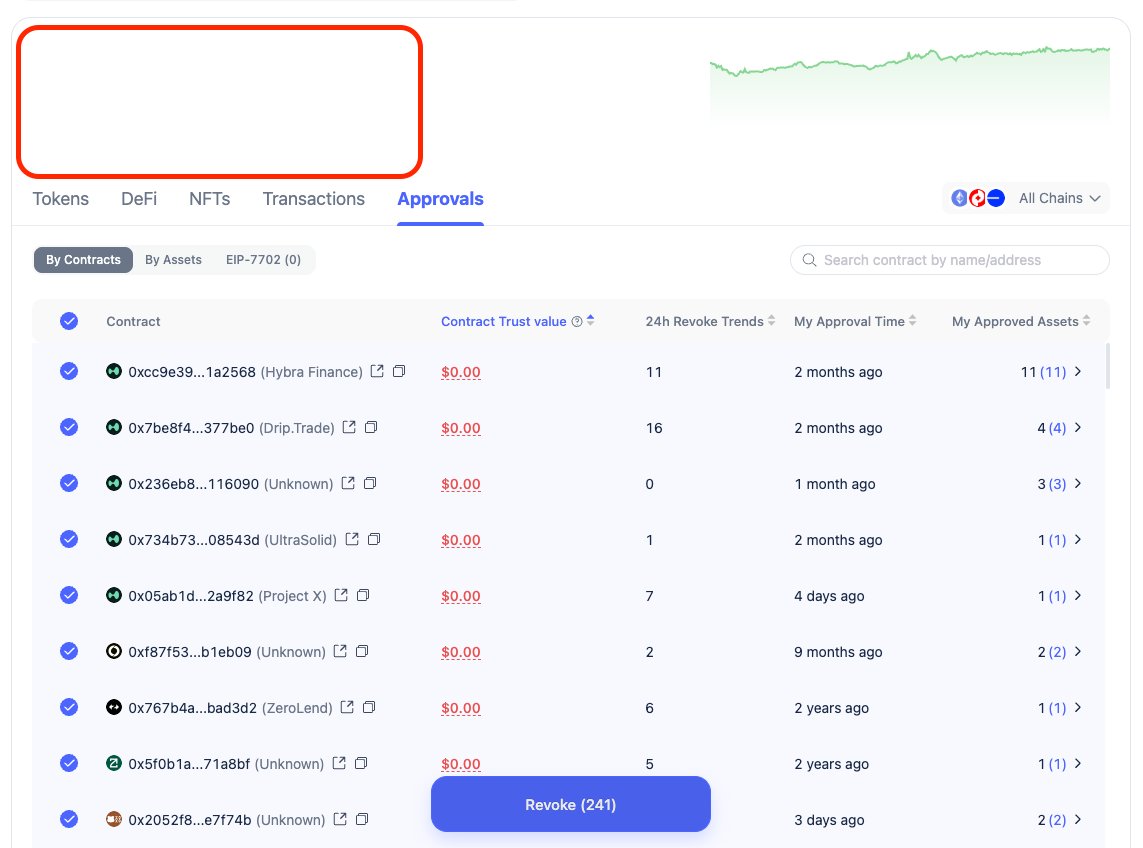Toggle the select-all contracts checkbox
Viewport: 1143px width, 848px height.
(x=69, y=321)
